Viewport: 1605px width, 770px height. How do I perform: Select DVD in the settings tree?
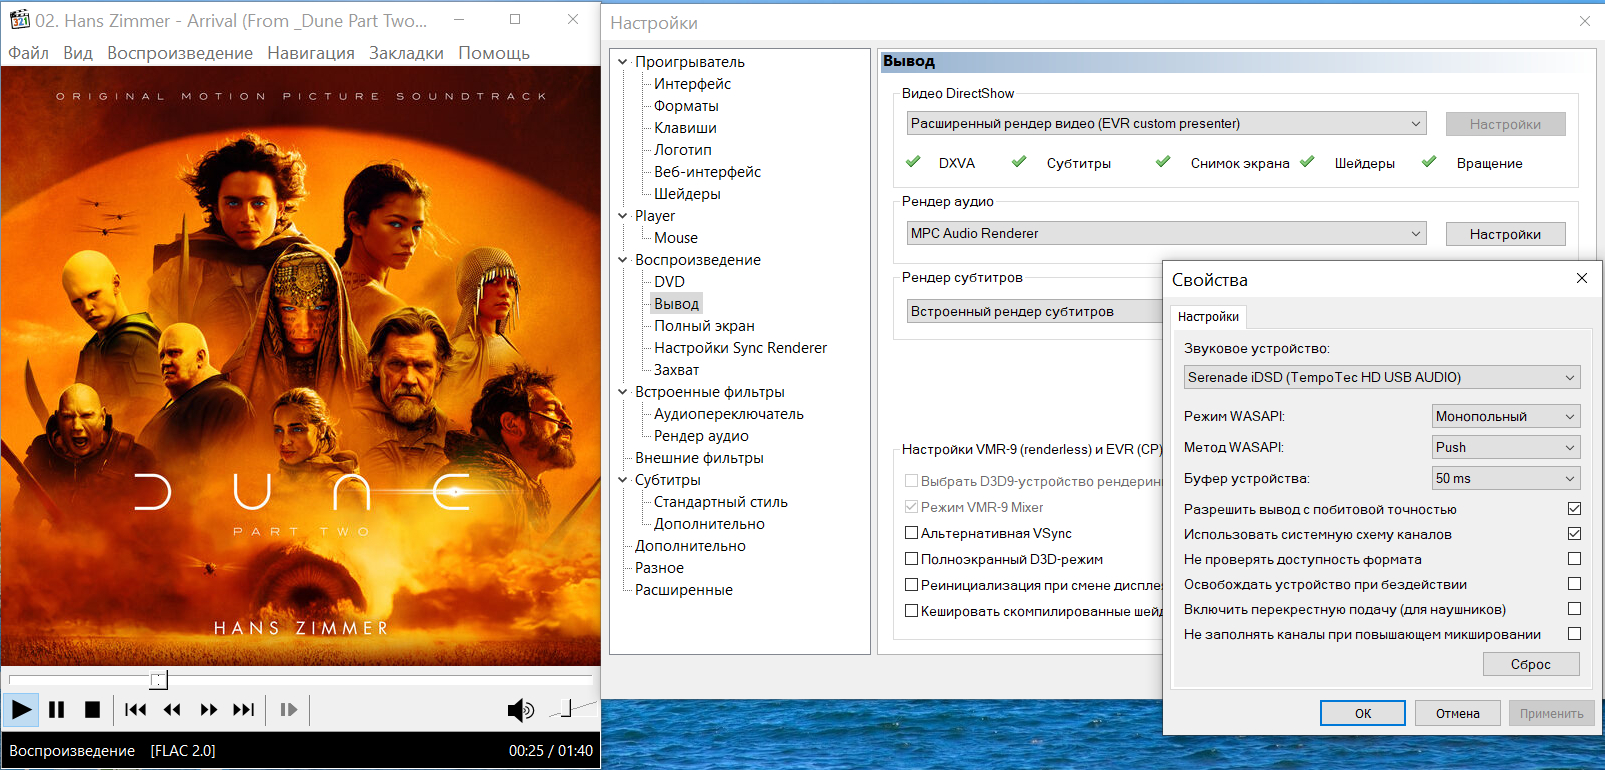point(669,282)
